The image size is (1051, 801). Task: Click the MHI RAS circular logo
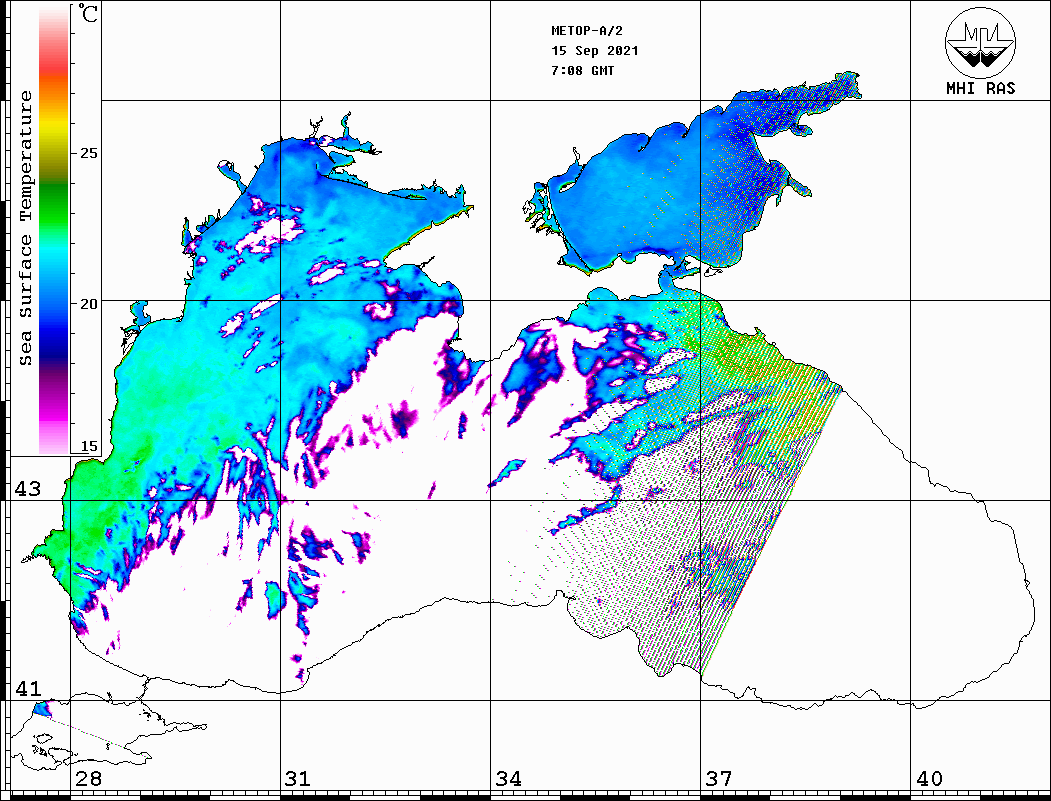pos(980,42)
